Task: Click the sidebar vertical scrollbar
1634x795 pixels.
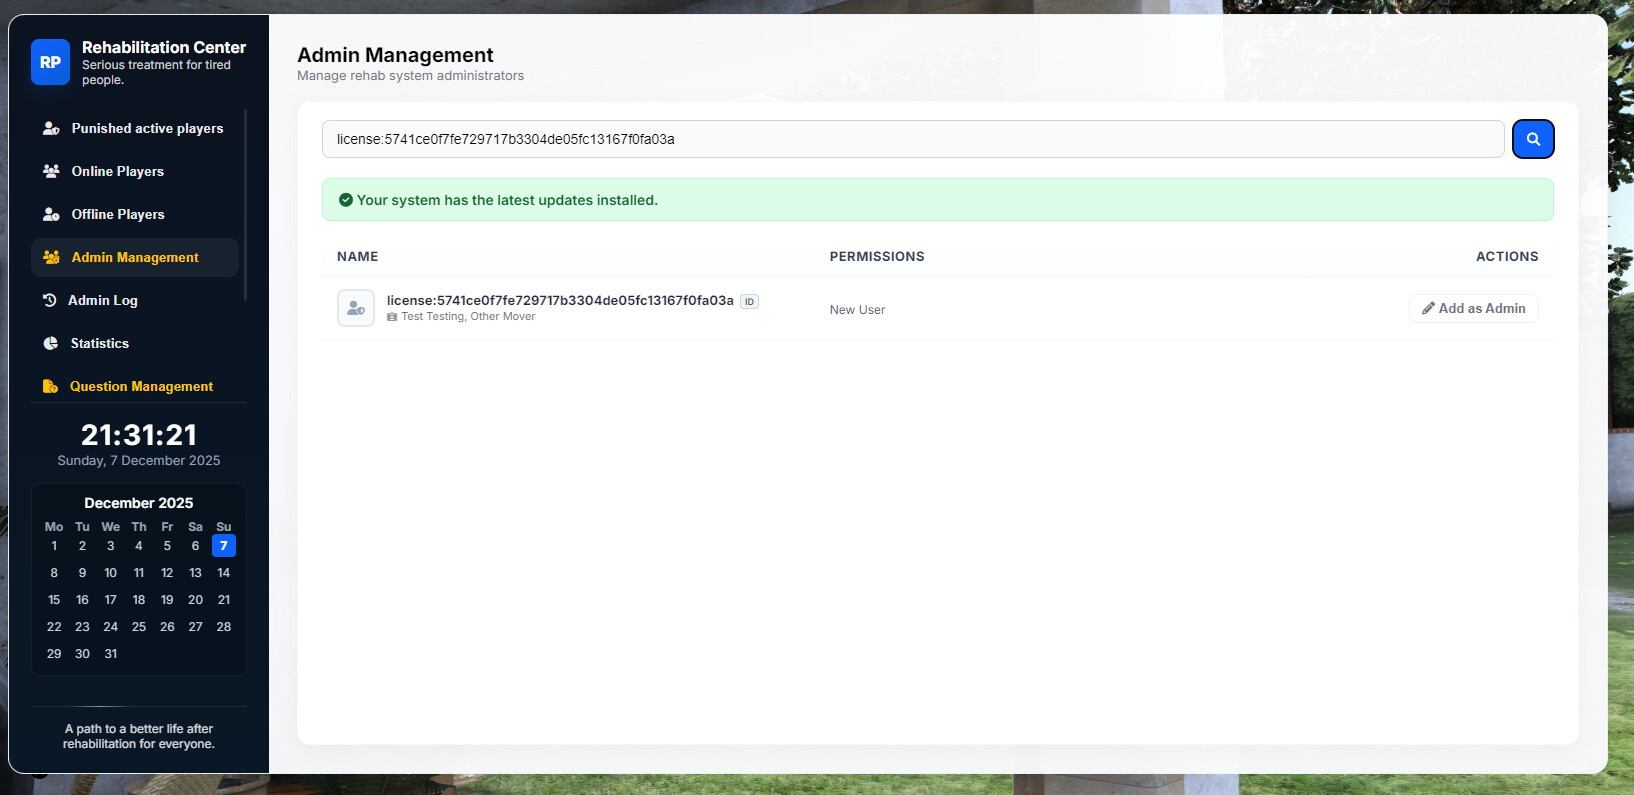Action: [x=245, y=205]
